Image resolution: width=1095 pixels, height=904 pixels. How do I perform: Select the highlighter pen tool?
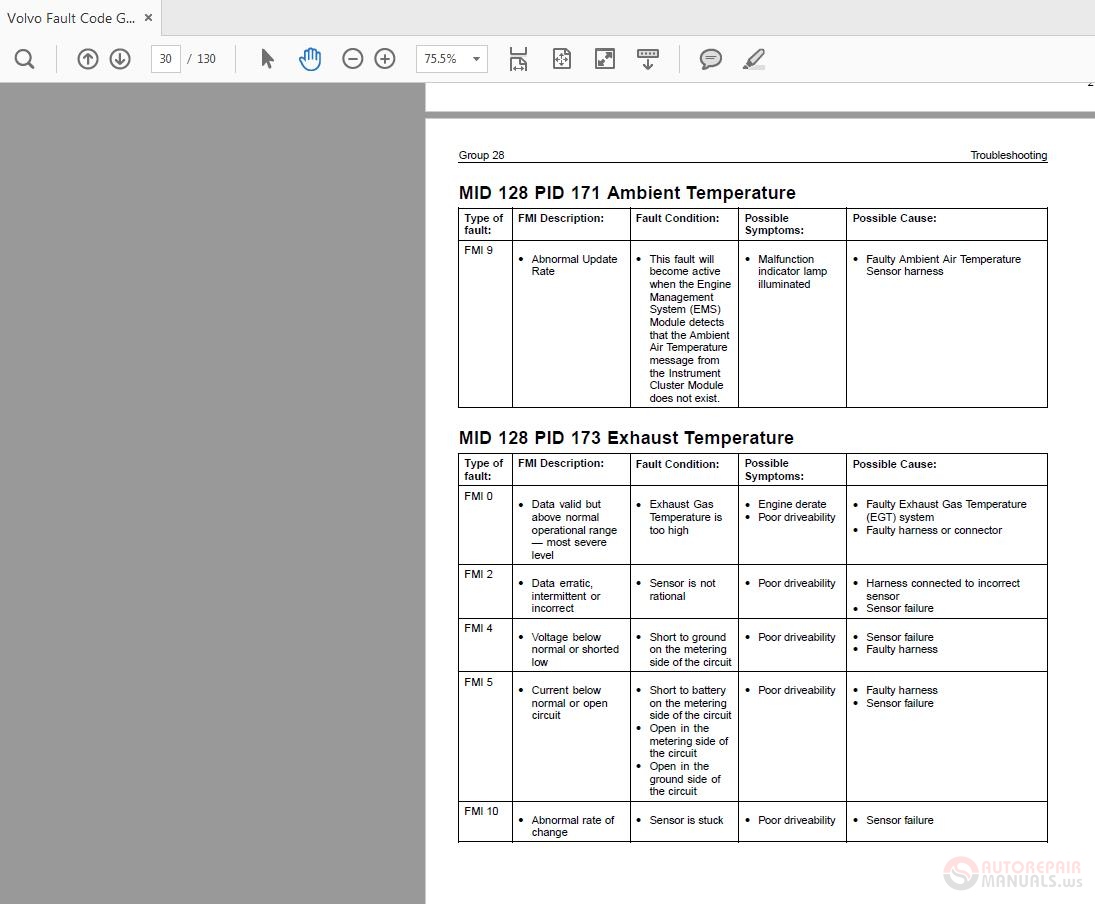[x=754, y=59]
